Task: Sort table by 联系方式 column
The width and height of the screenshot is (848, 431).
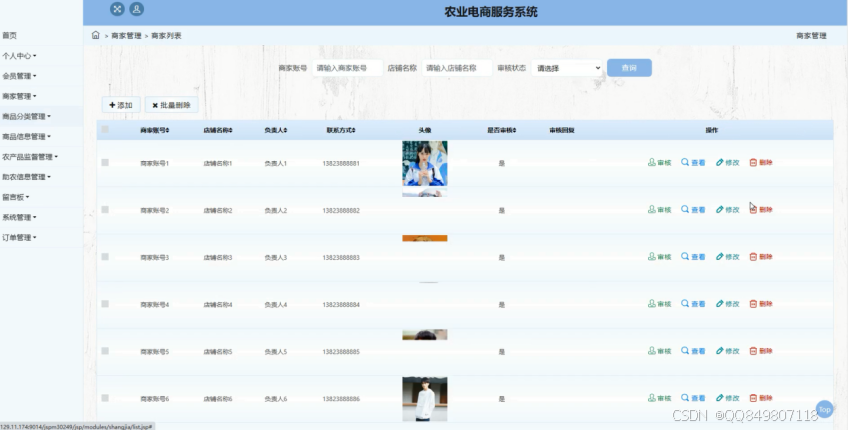Action: point(341,130)
